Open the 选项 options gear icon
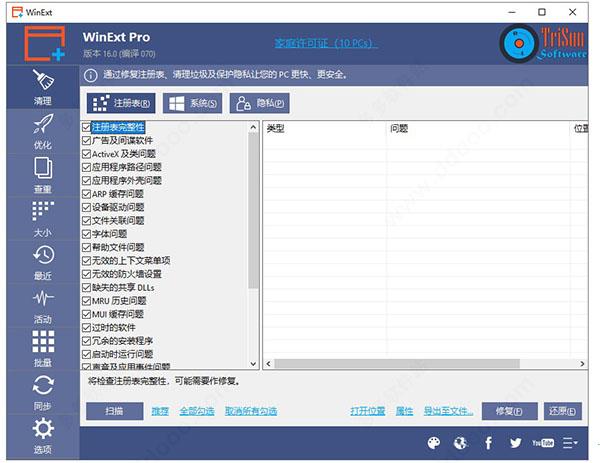This screenshot has width=600, height=463. point(43,435)
